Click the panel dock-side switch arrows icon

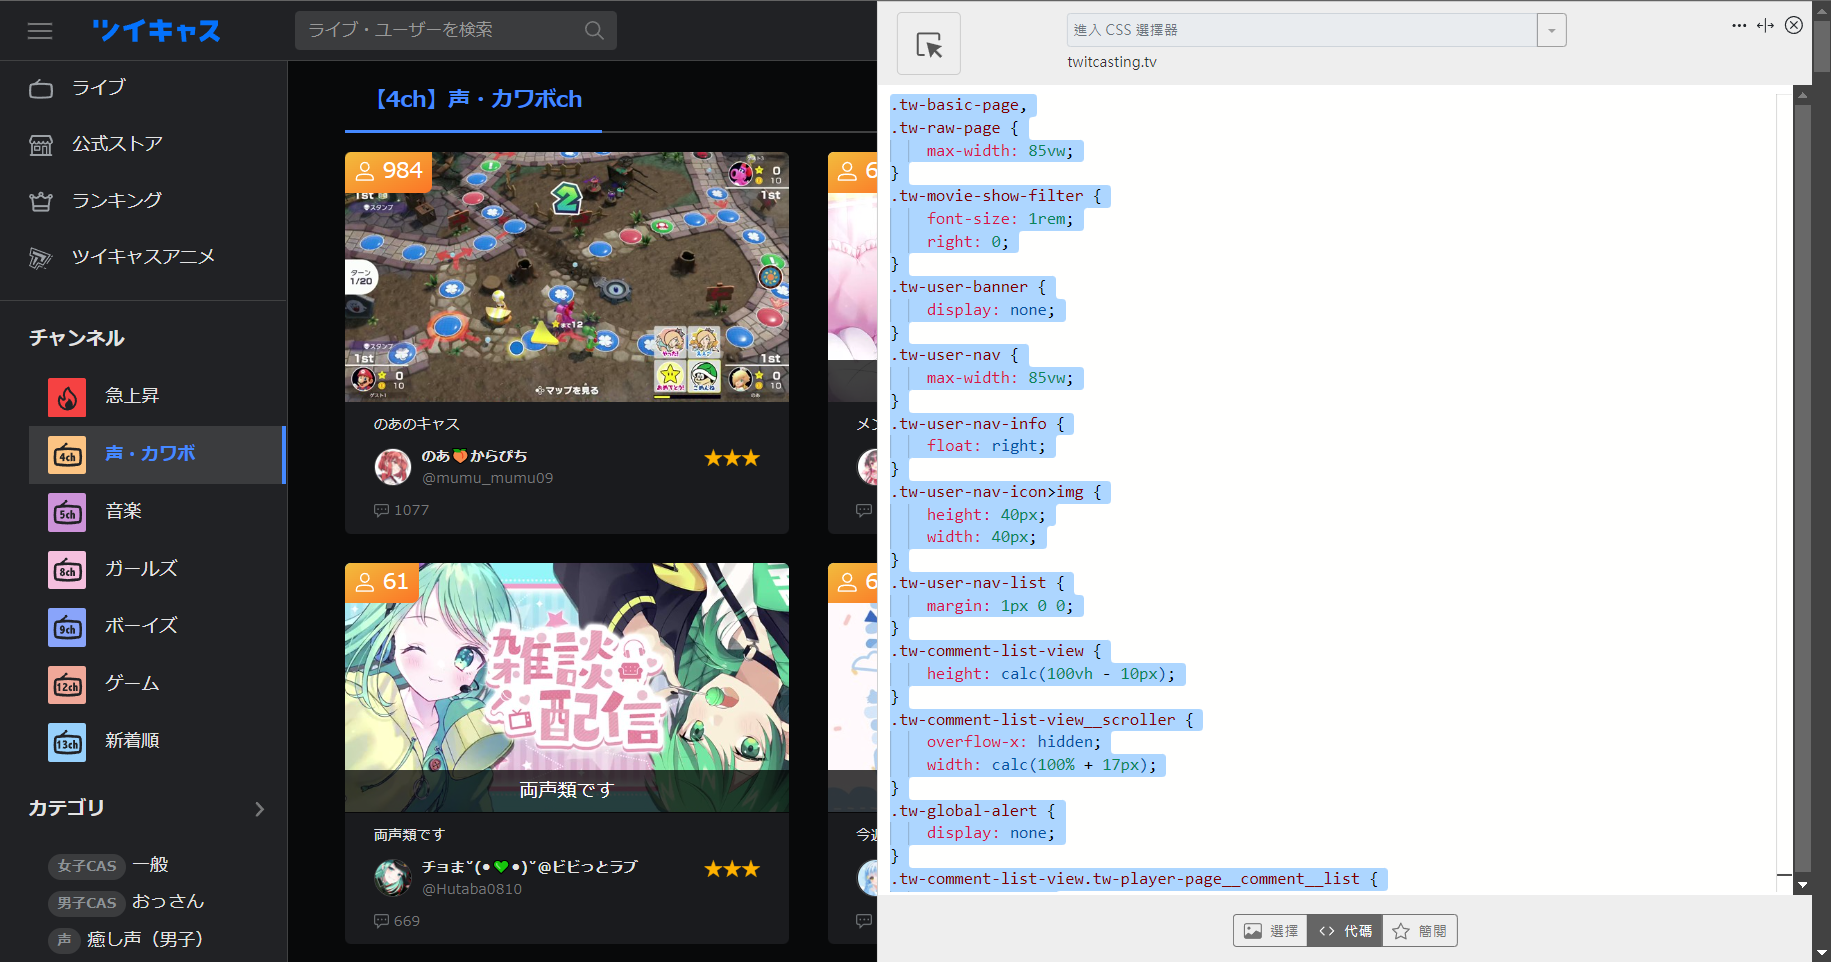tap(1765, 26)
